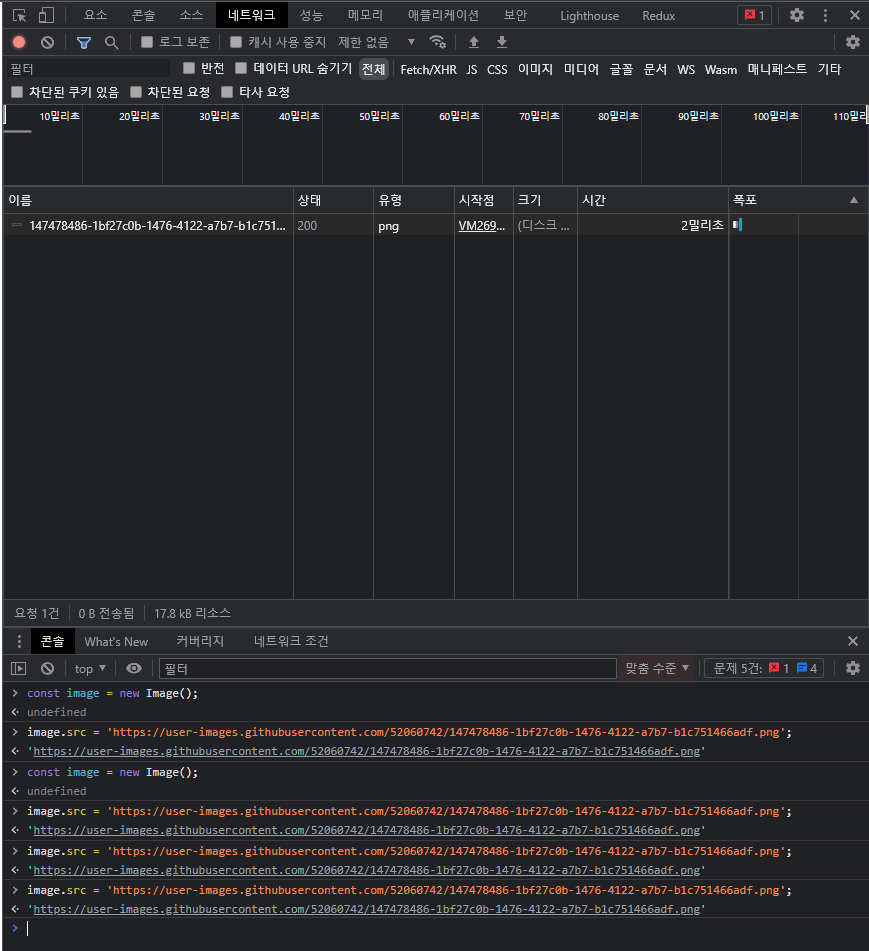The height and width of the screenshot is (951, 869).
Task: Toggle 차단된 요청 checkbox
Action: click(x=136, y=92)
